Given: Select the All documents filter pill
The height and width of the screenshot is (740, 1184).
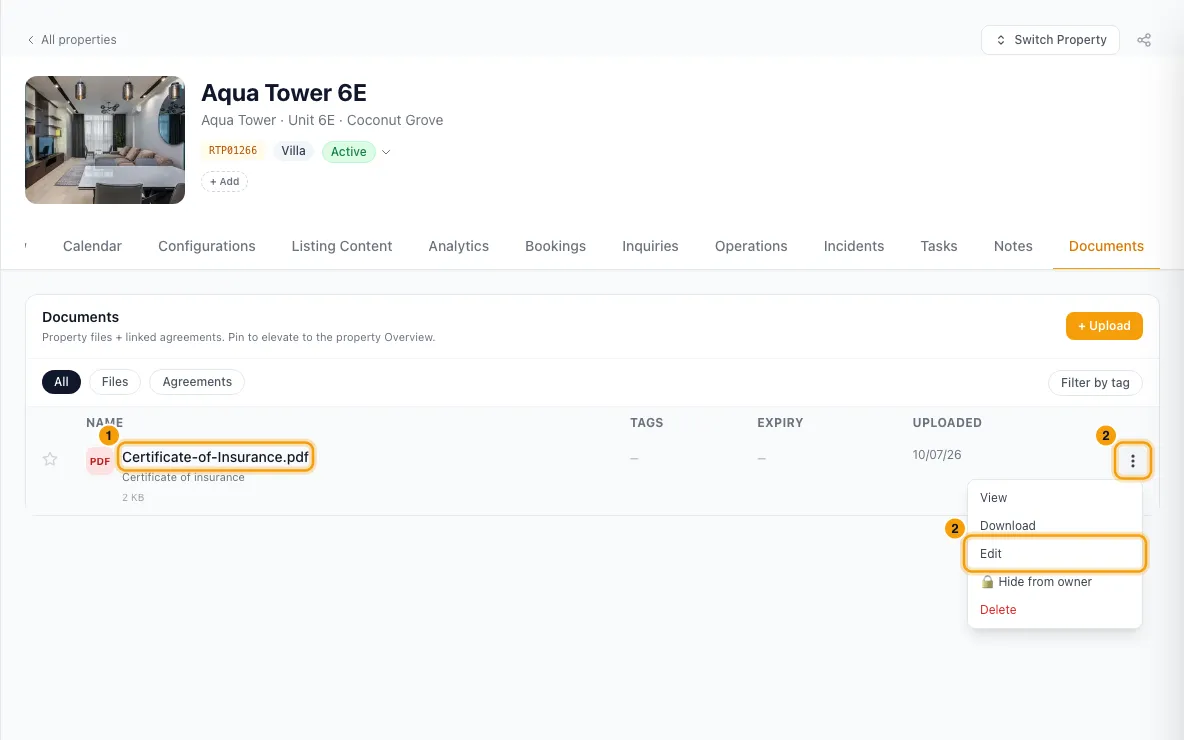Looking at the screenshot, I should click(61, 382).
